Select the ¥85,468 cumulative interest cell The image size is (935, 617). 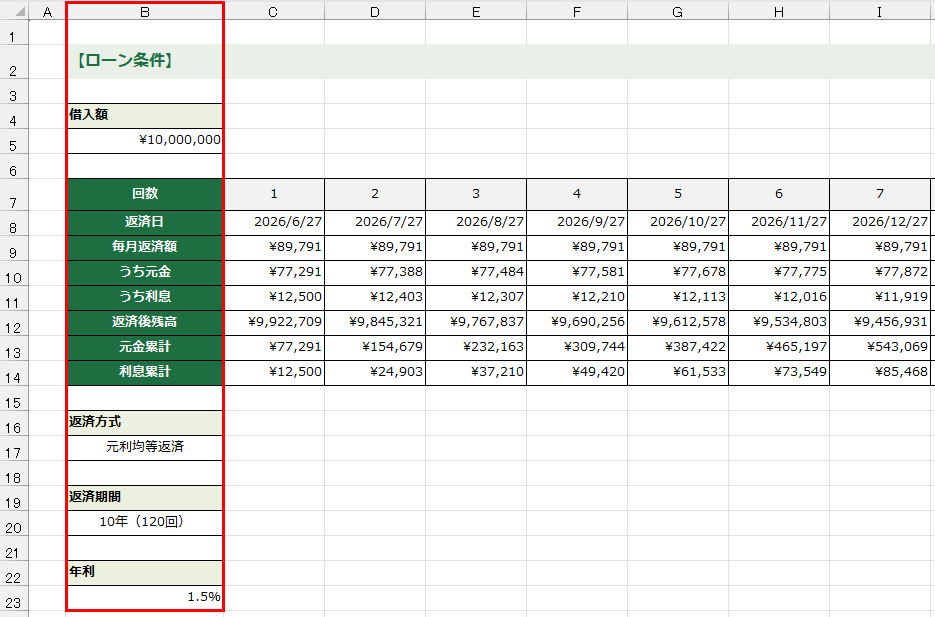pyautogui.click(x=880, y=373)
